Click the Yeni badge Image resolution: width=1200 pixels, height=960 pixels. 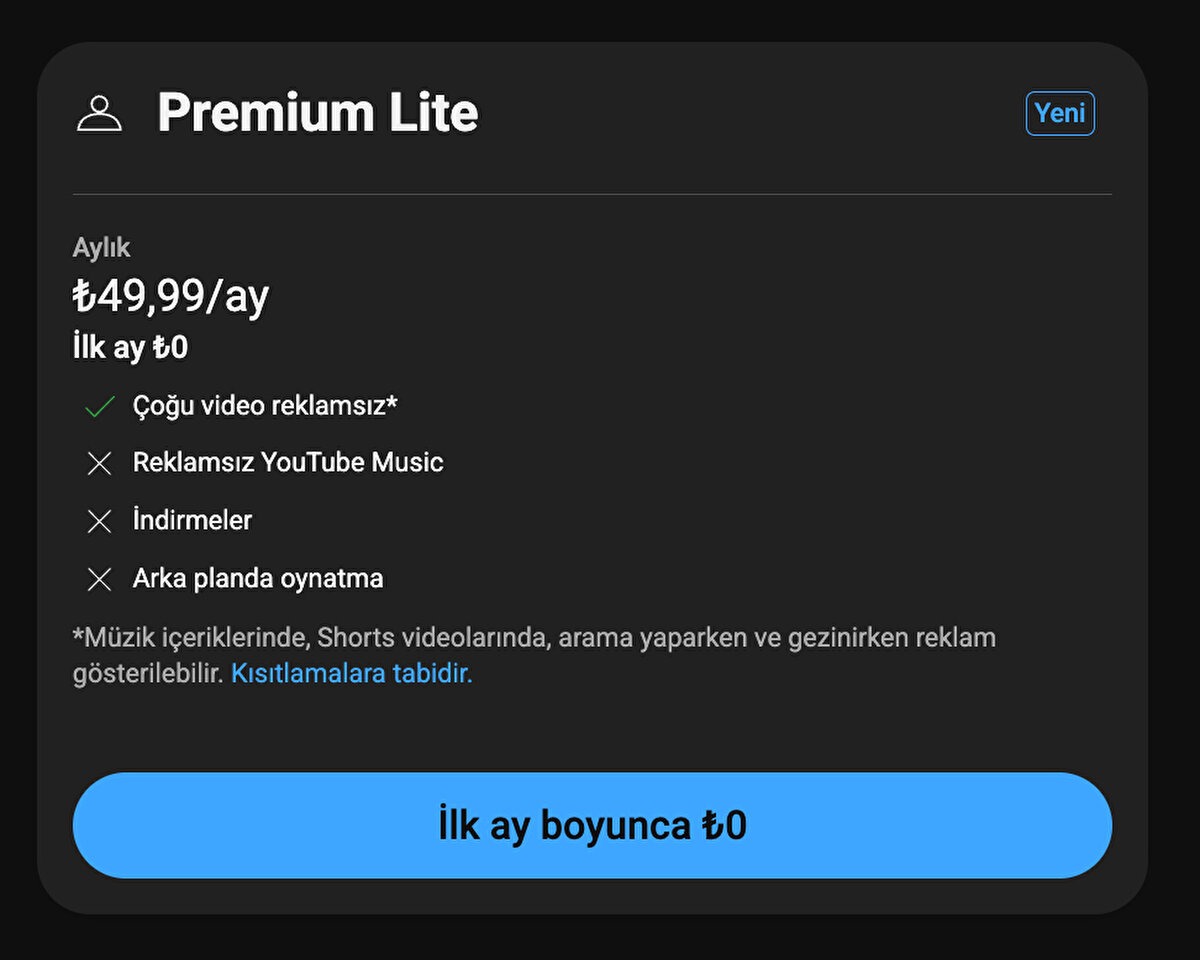pos(1060,113)
